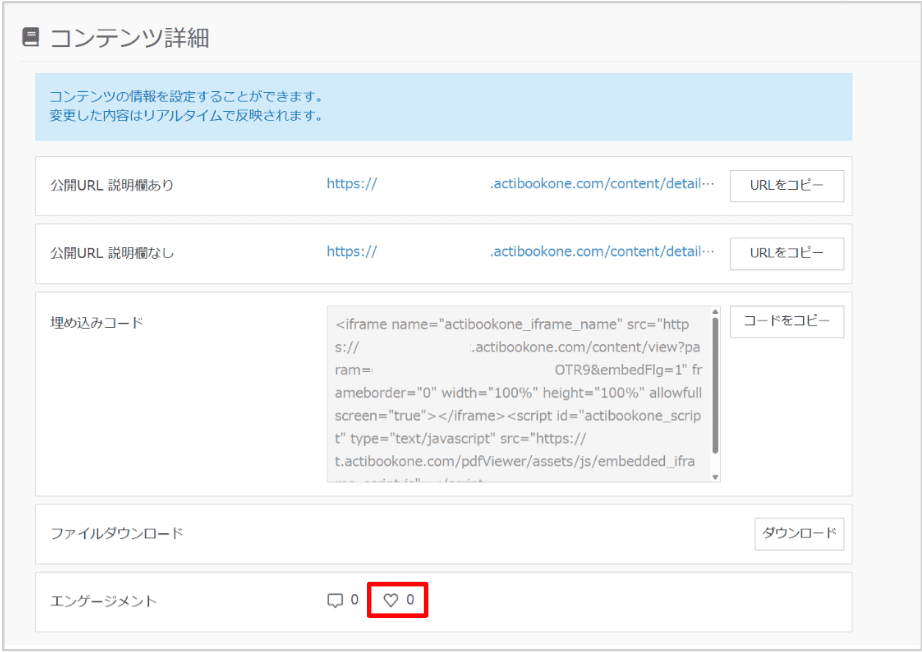
Task: Click the like count beside the heart
Action: pyautogui.click(x=410, y=600)
